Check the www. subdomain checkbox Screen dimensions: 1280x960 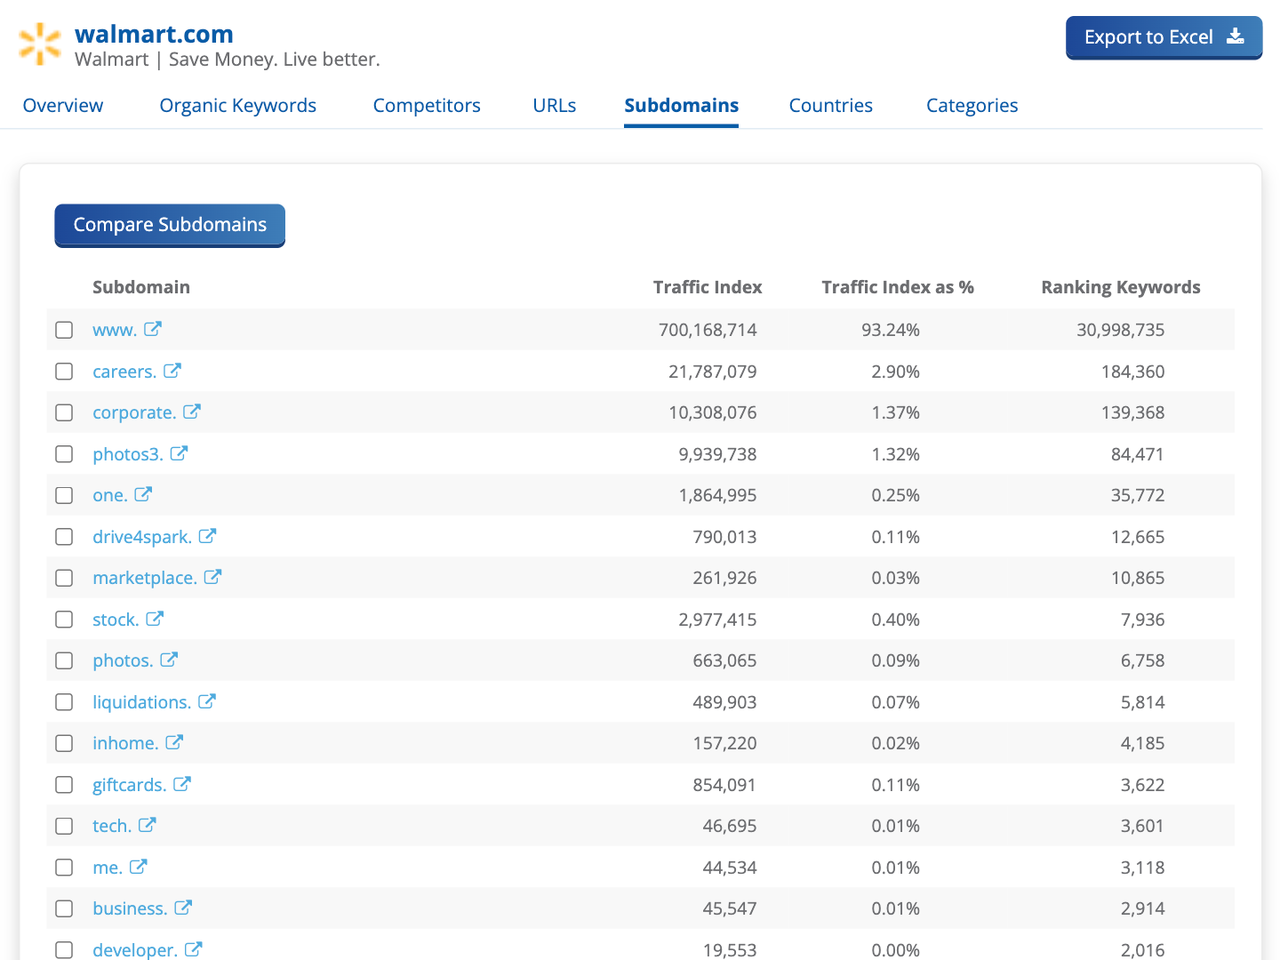64,330
